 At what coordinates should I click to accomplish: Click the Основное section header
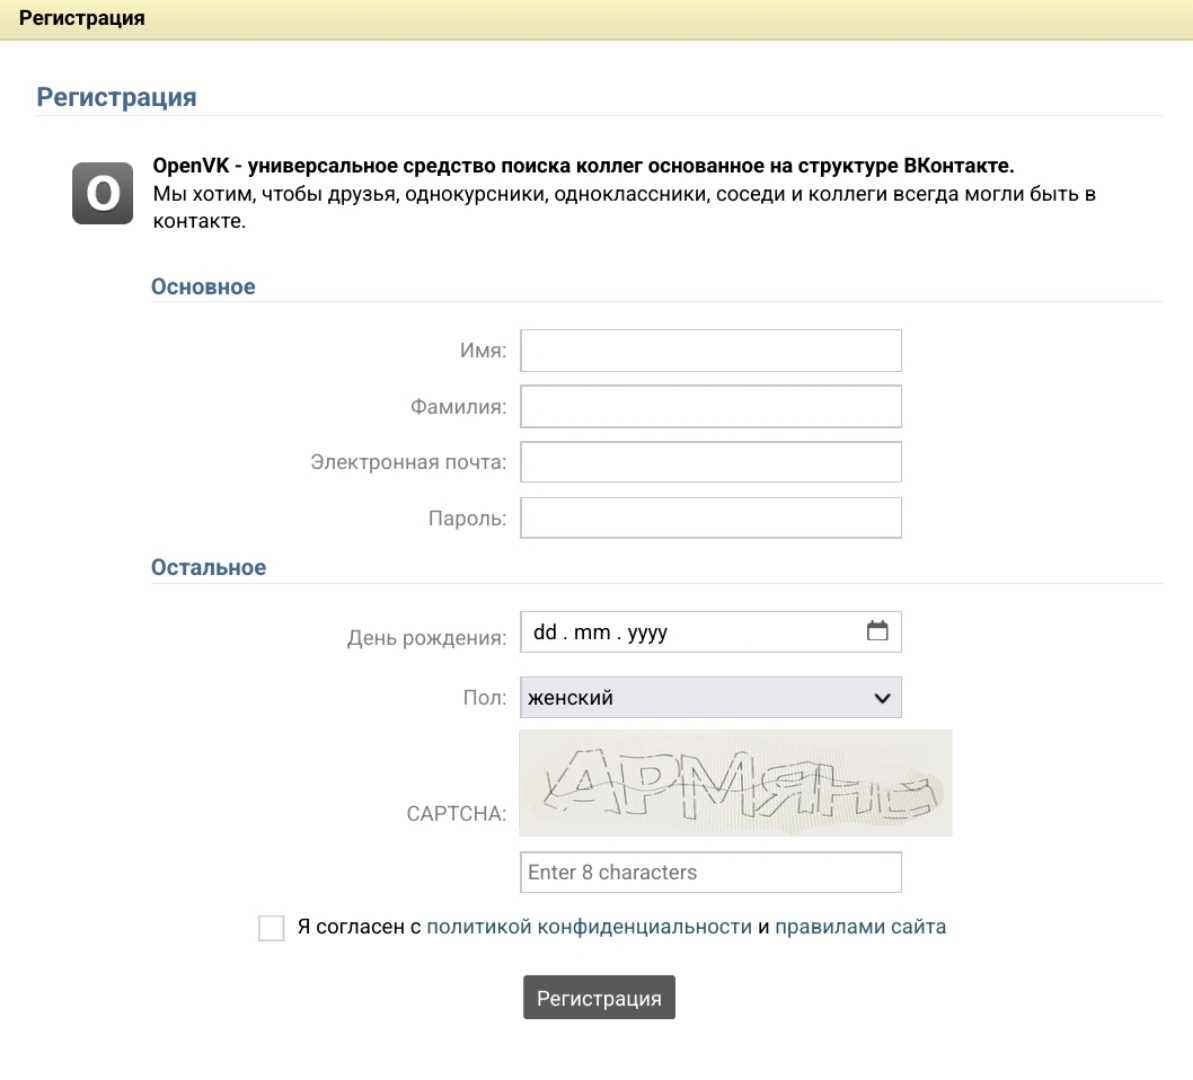pos(203,287)
